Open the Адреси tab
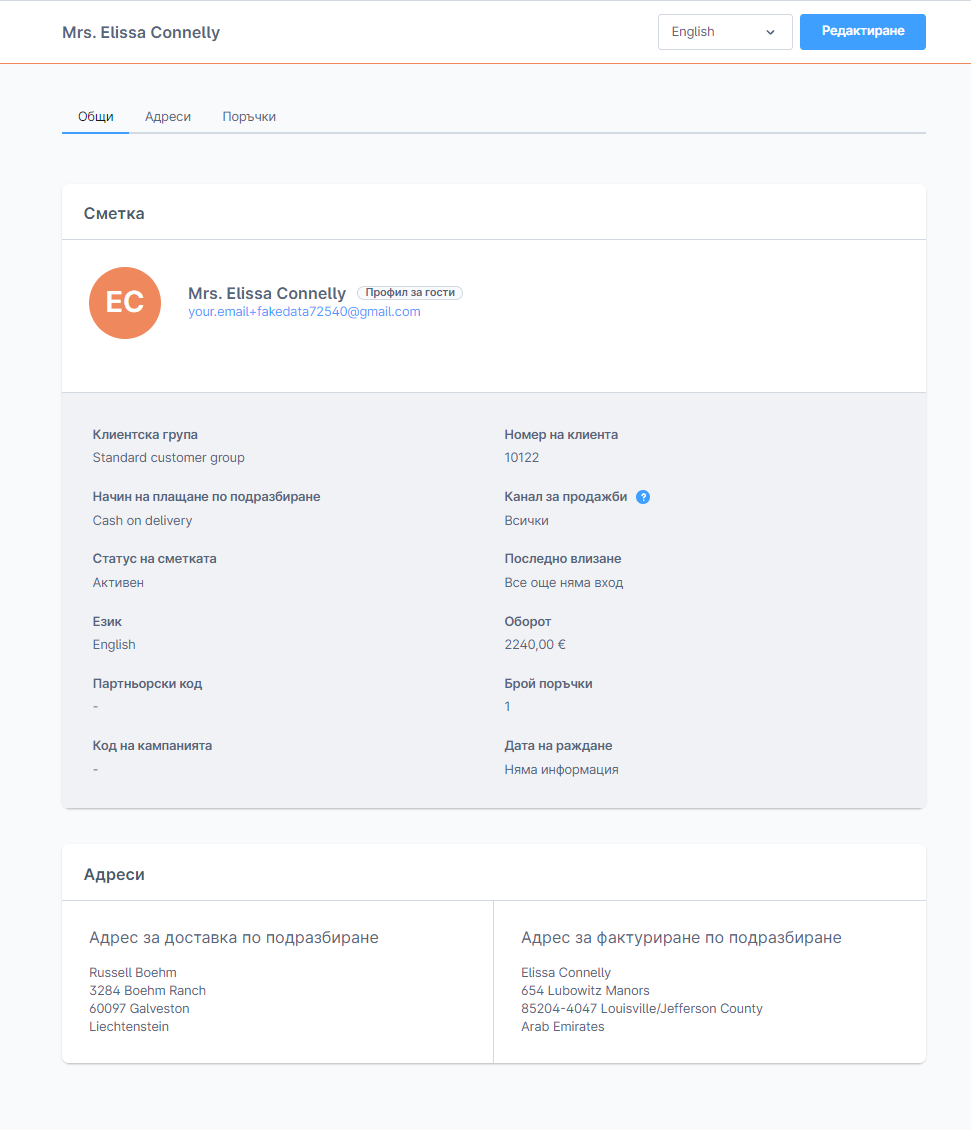This screenshot has width=971, height=1130. point(168,117)
